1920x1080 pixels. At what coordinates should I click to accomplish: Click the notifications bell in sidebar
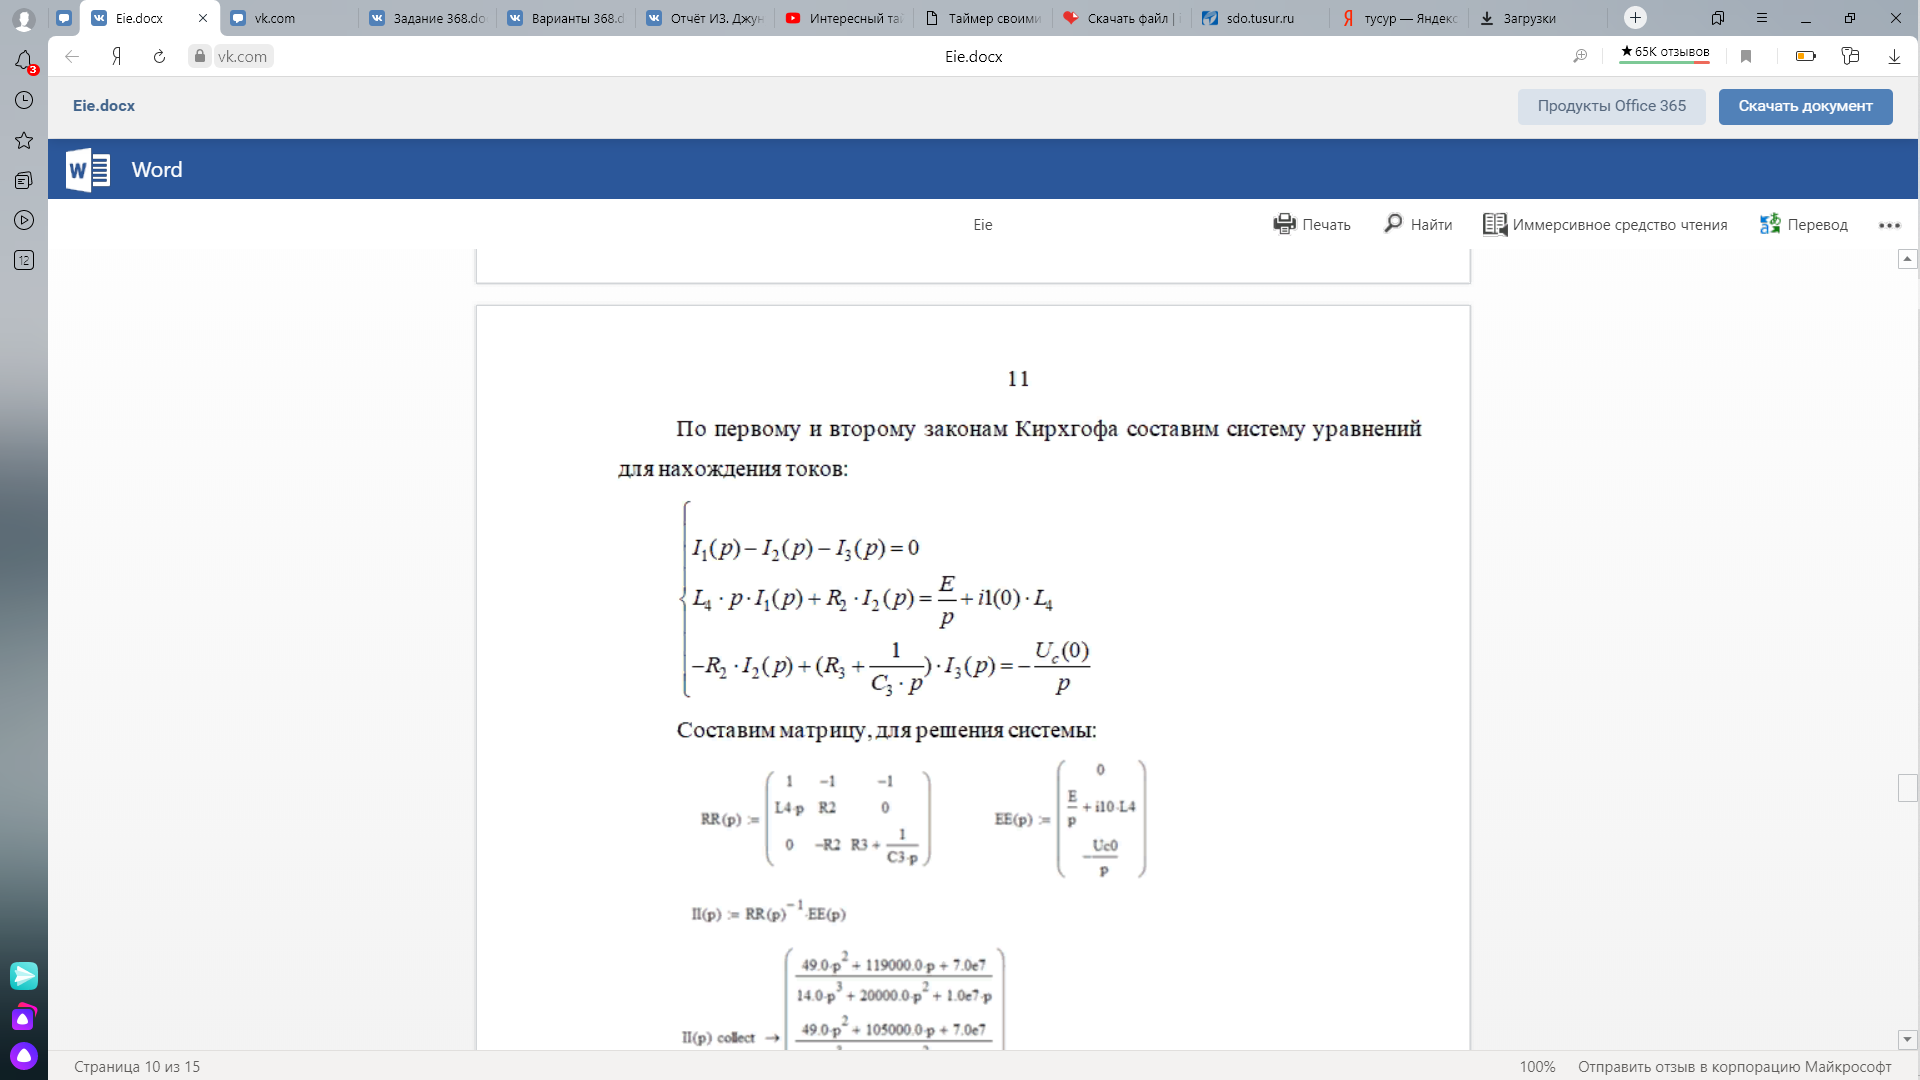[24, 61]
